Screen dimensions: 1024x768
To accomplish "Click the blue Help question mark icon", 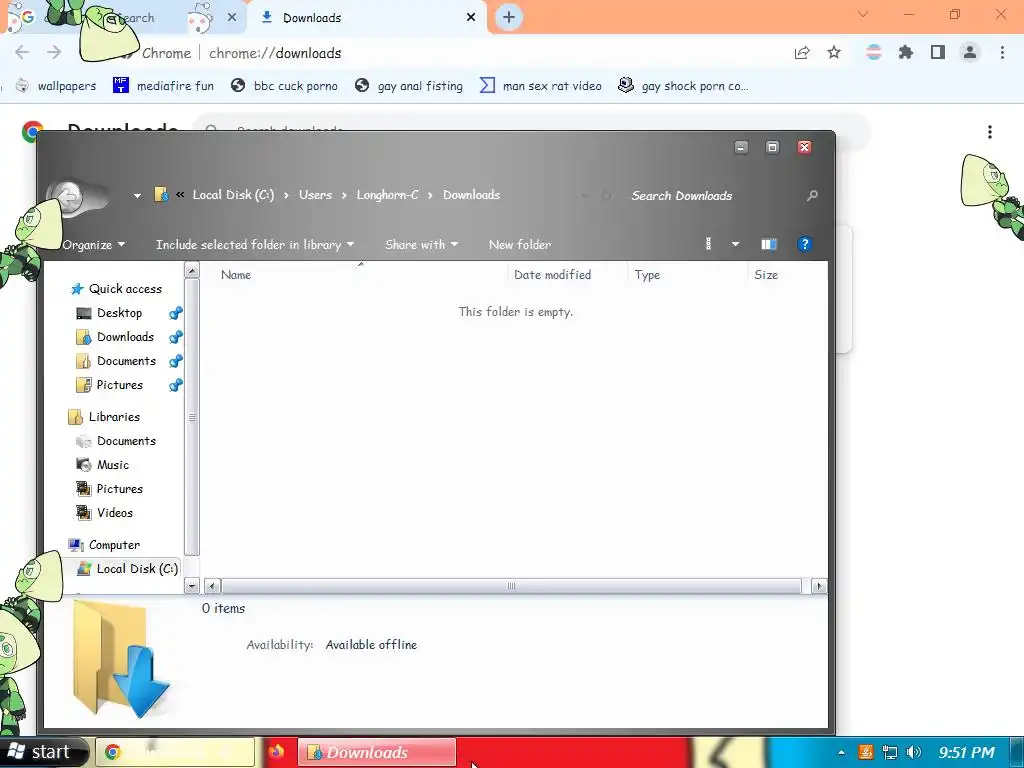I will [805, 244].
